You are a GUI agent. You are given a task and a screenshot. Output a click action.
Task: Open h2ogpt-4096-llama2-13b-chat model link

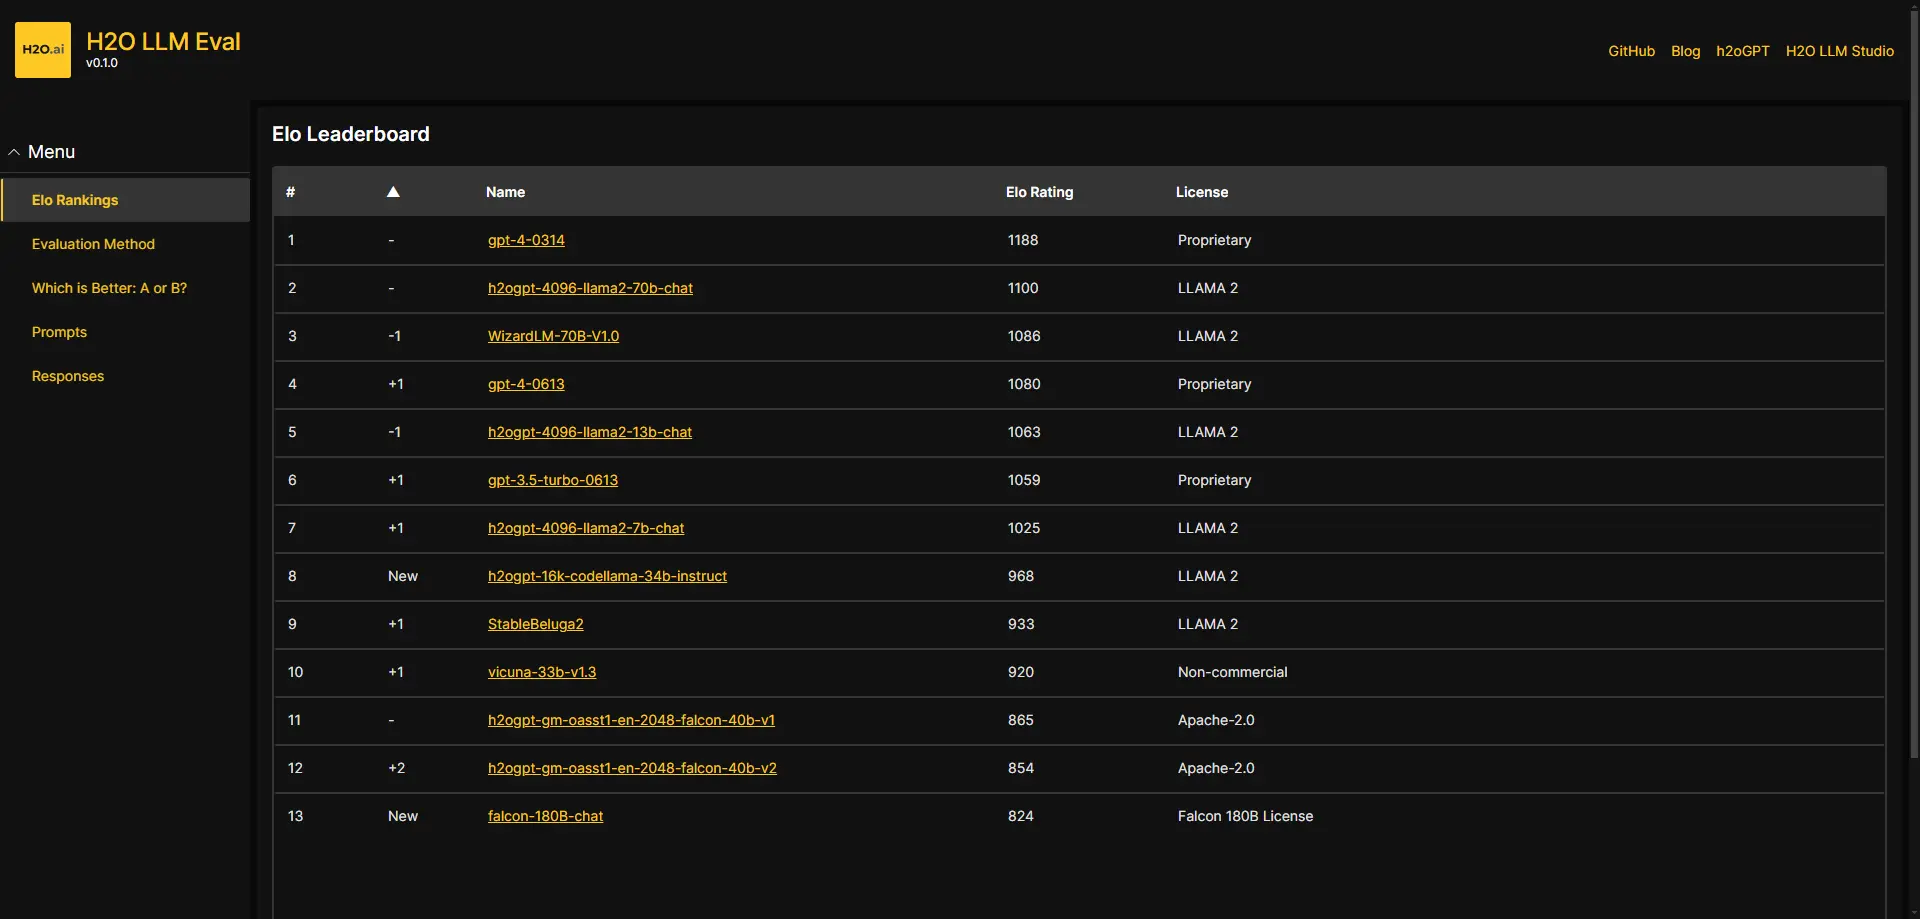[x=590, y=432]
